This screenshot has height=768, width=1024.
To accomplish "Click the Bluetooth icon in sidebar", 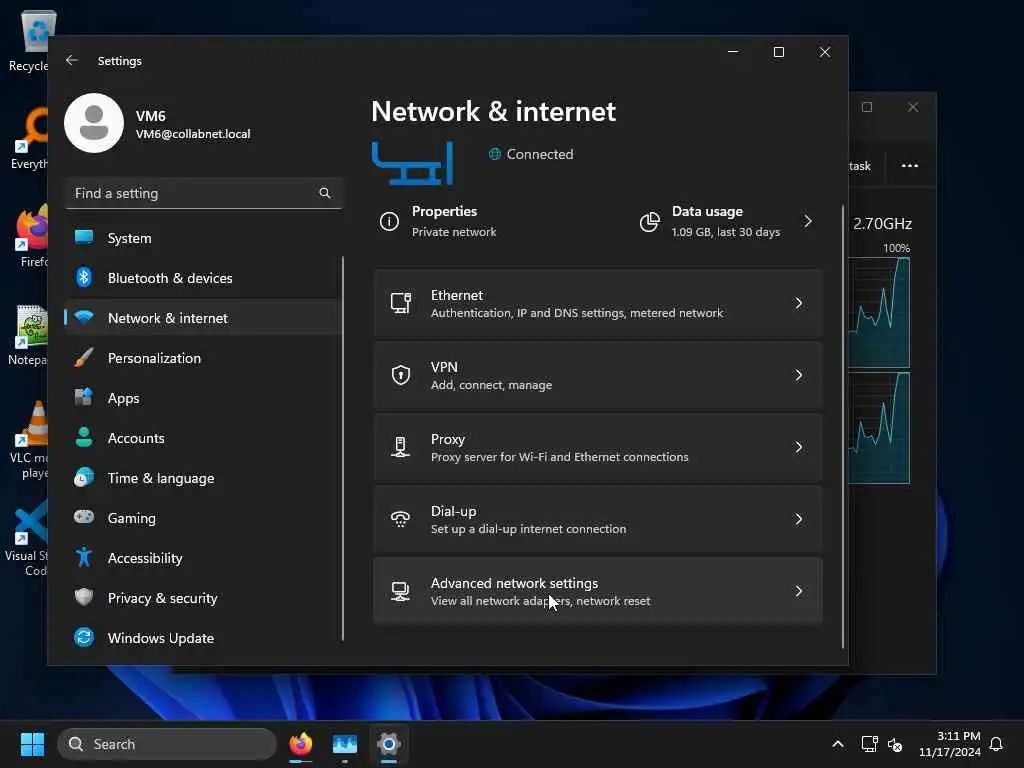I will [x=84, y=278].
